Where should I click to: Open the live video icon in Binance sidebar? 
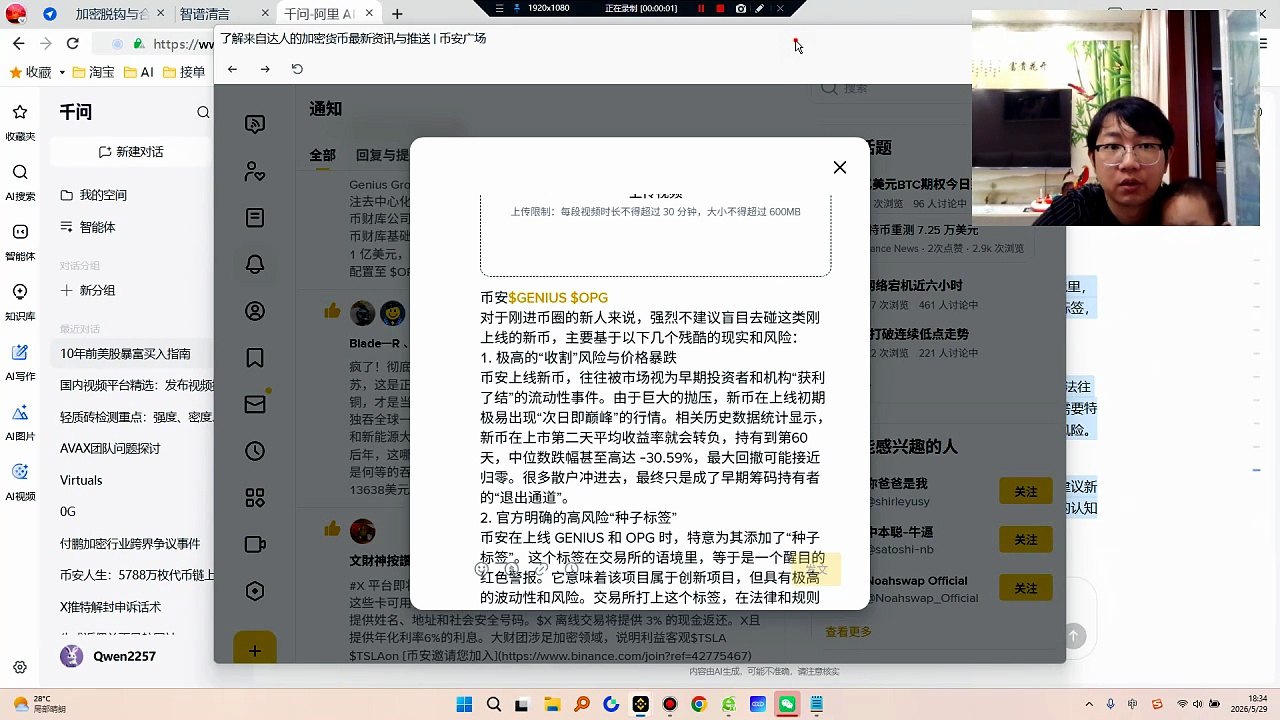click(x=255, y=544)
